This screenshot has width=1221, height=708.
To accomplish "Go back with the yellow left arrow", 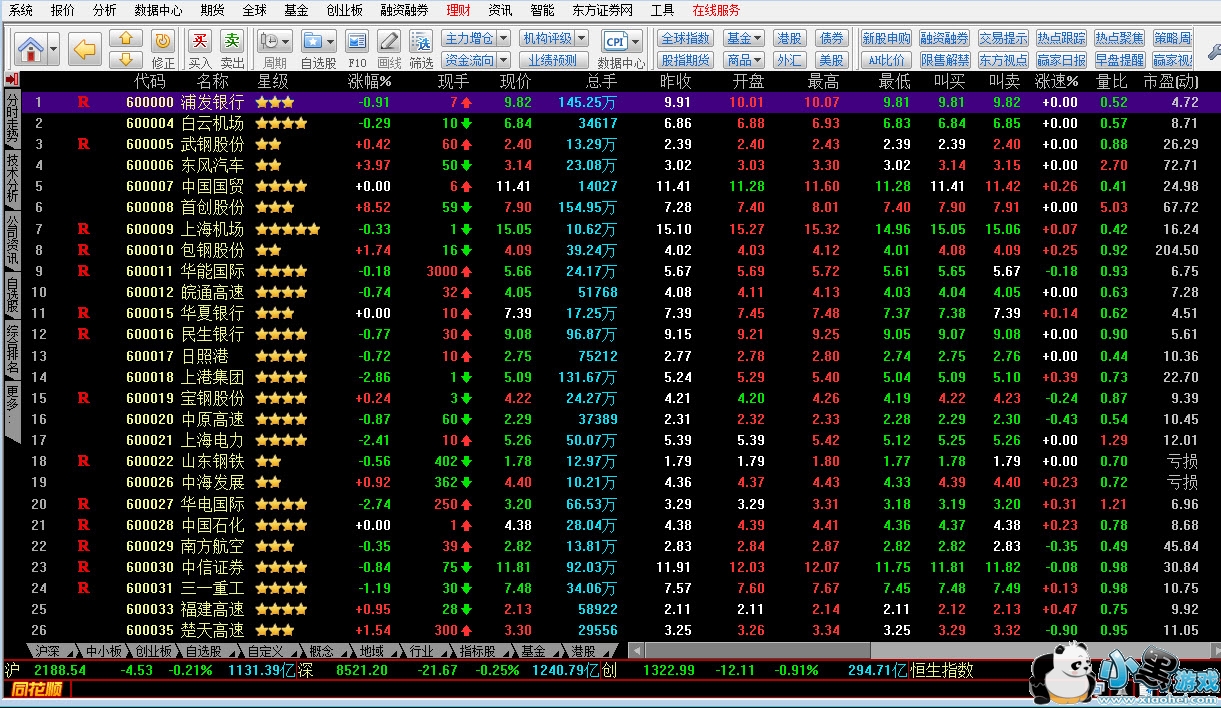I will coord(85,48).
